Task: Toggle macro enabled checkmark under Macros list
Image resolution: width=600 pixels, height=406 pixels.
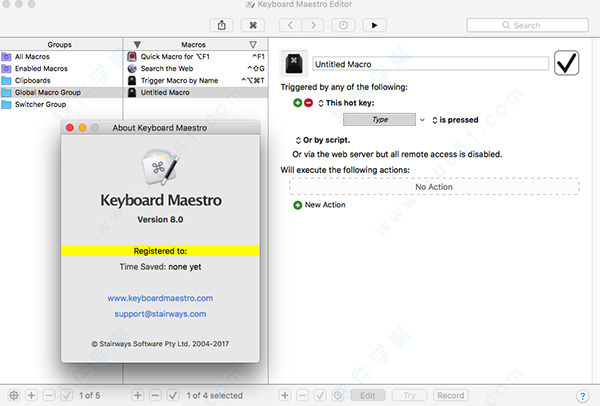Action: click(x=173, y=395)
